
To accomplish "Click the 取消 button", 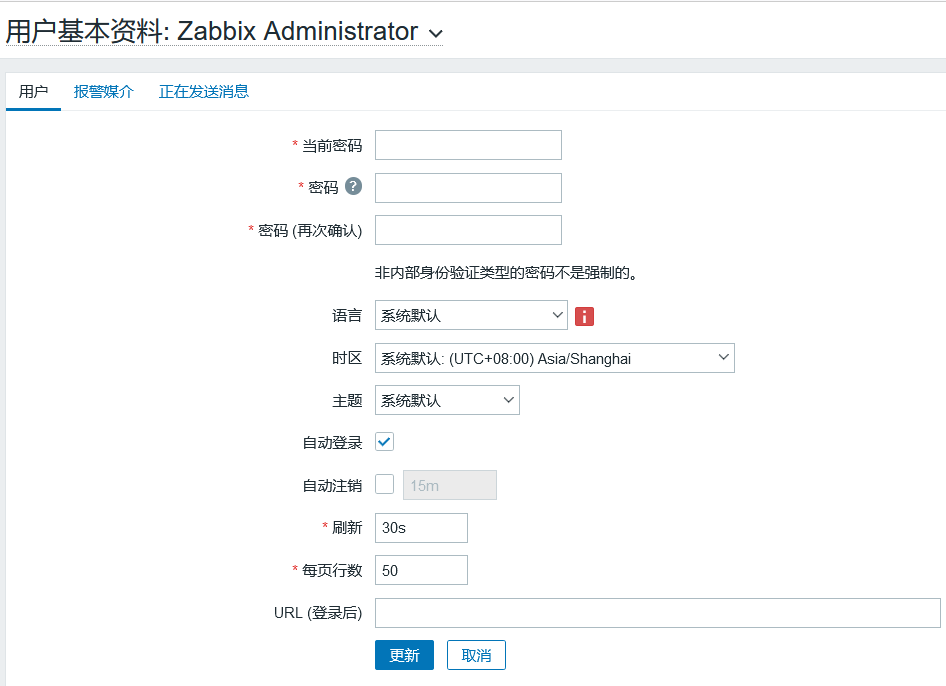I will (476, 655).
